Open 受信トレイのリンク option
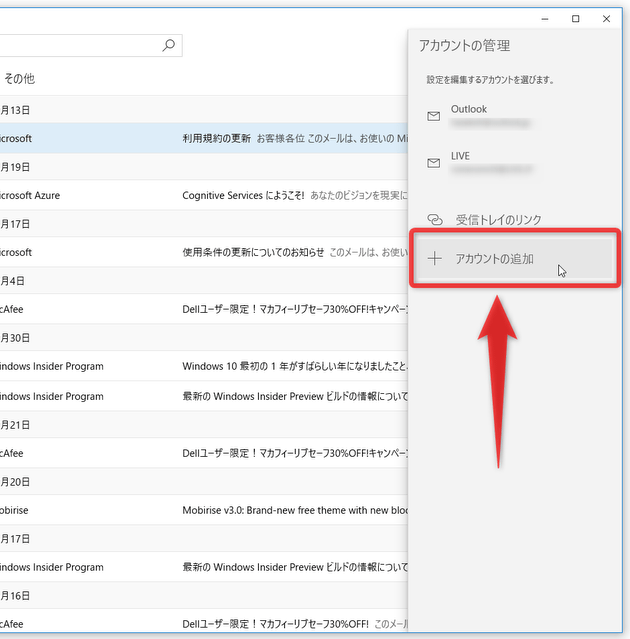Image resolution: width=630 pixels, height=639 pixels. [515, 220]
